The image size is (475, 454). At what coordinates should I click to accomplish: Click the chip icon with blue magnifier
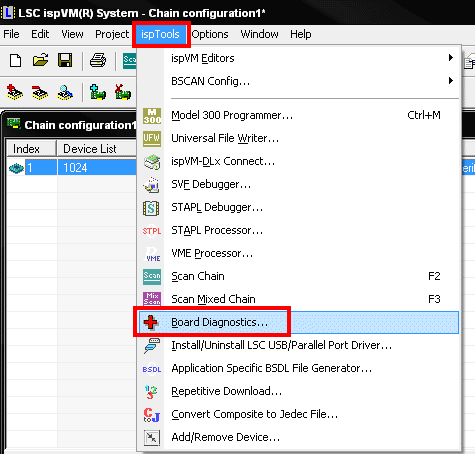(x=65, y=92)
